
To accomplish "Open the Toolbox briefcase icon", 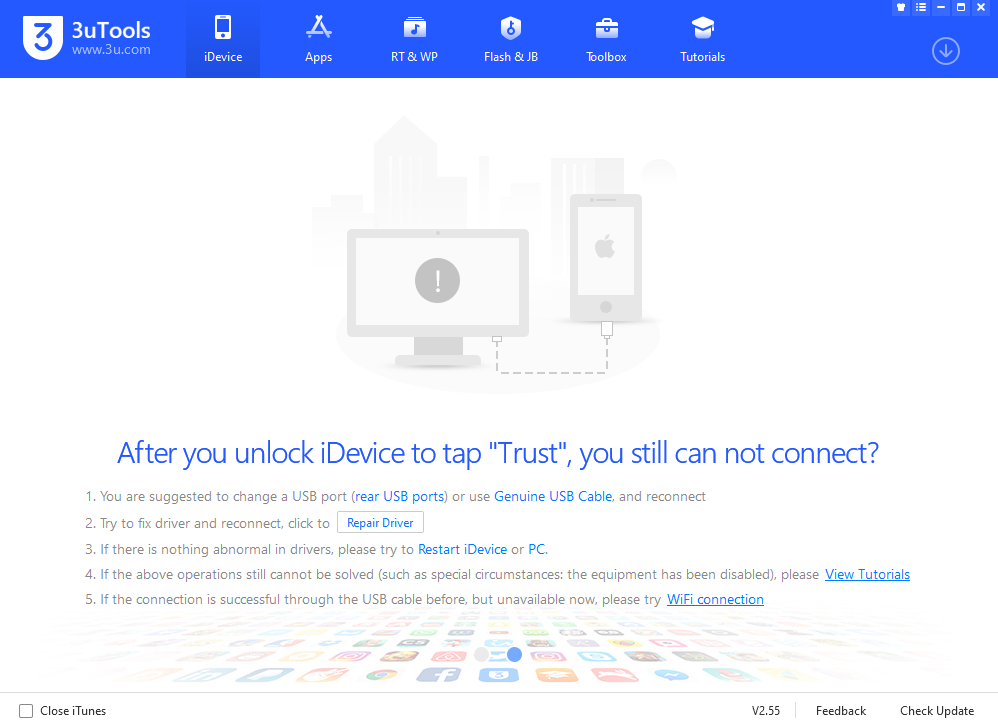I will point(607,28).
